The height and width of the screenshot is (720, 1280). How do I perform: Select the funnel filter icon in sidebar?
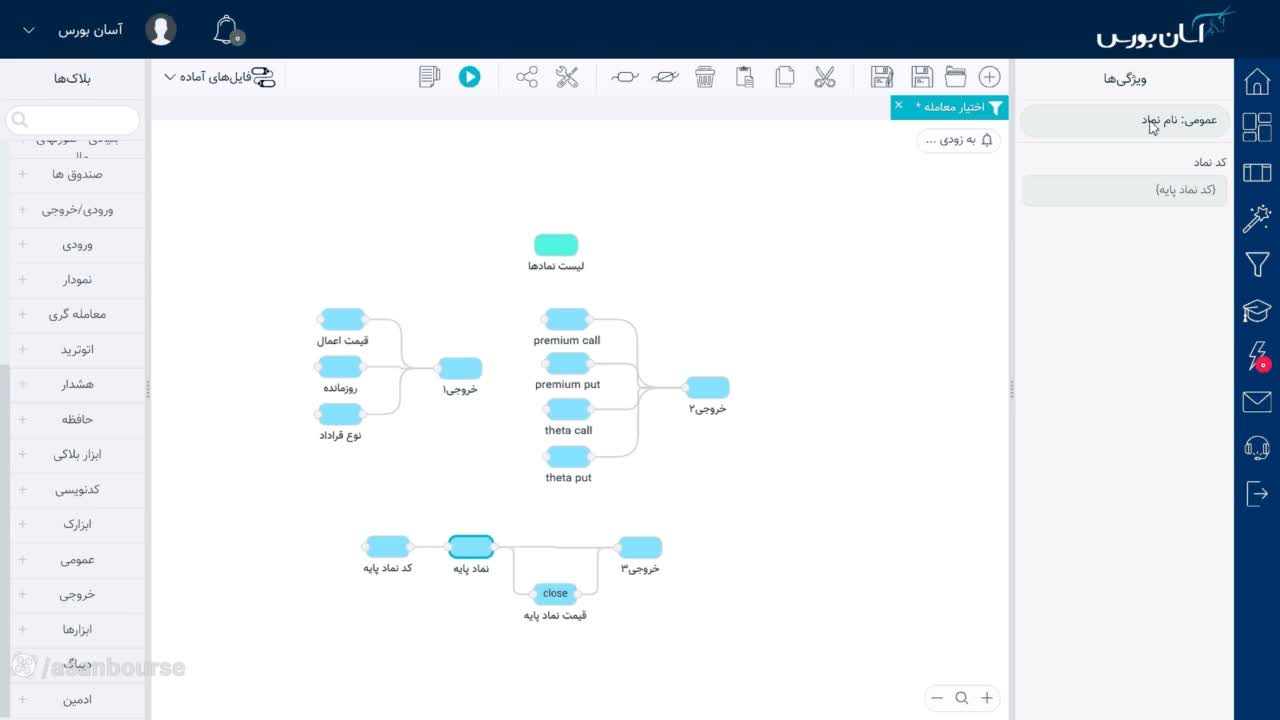point(1257,265)
